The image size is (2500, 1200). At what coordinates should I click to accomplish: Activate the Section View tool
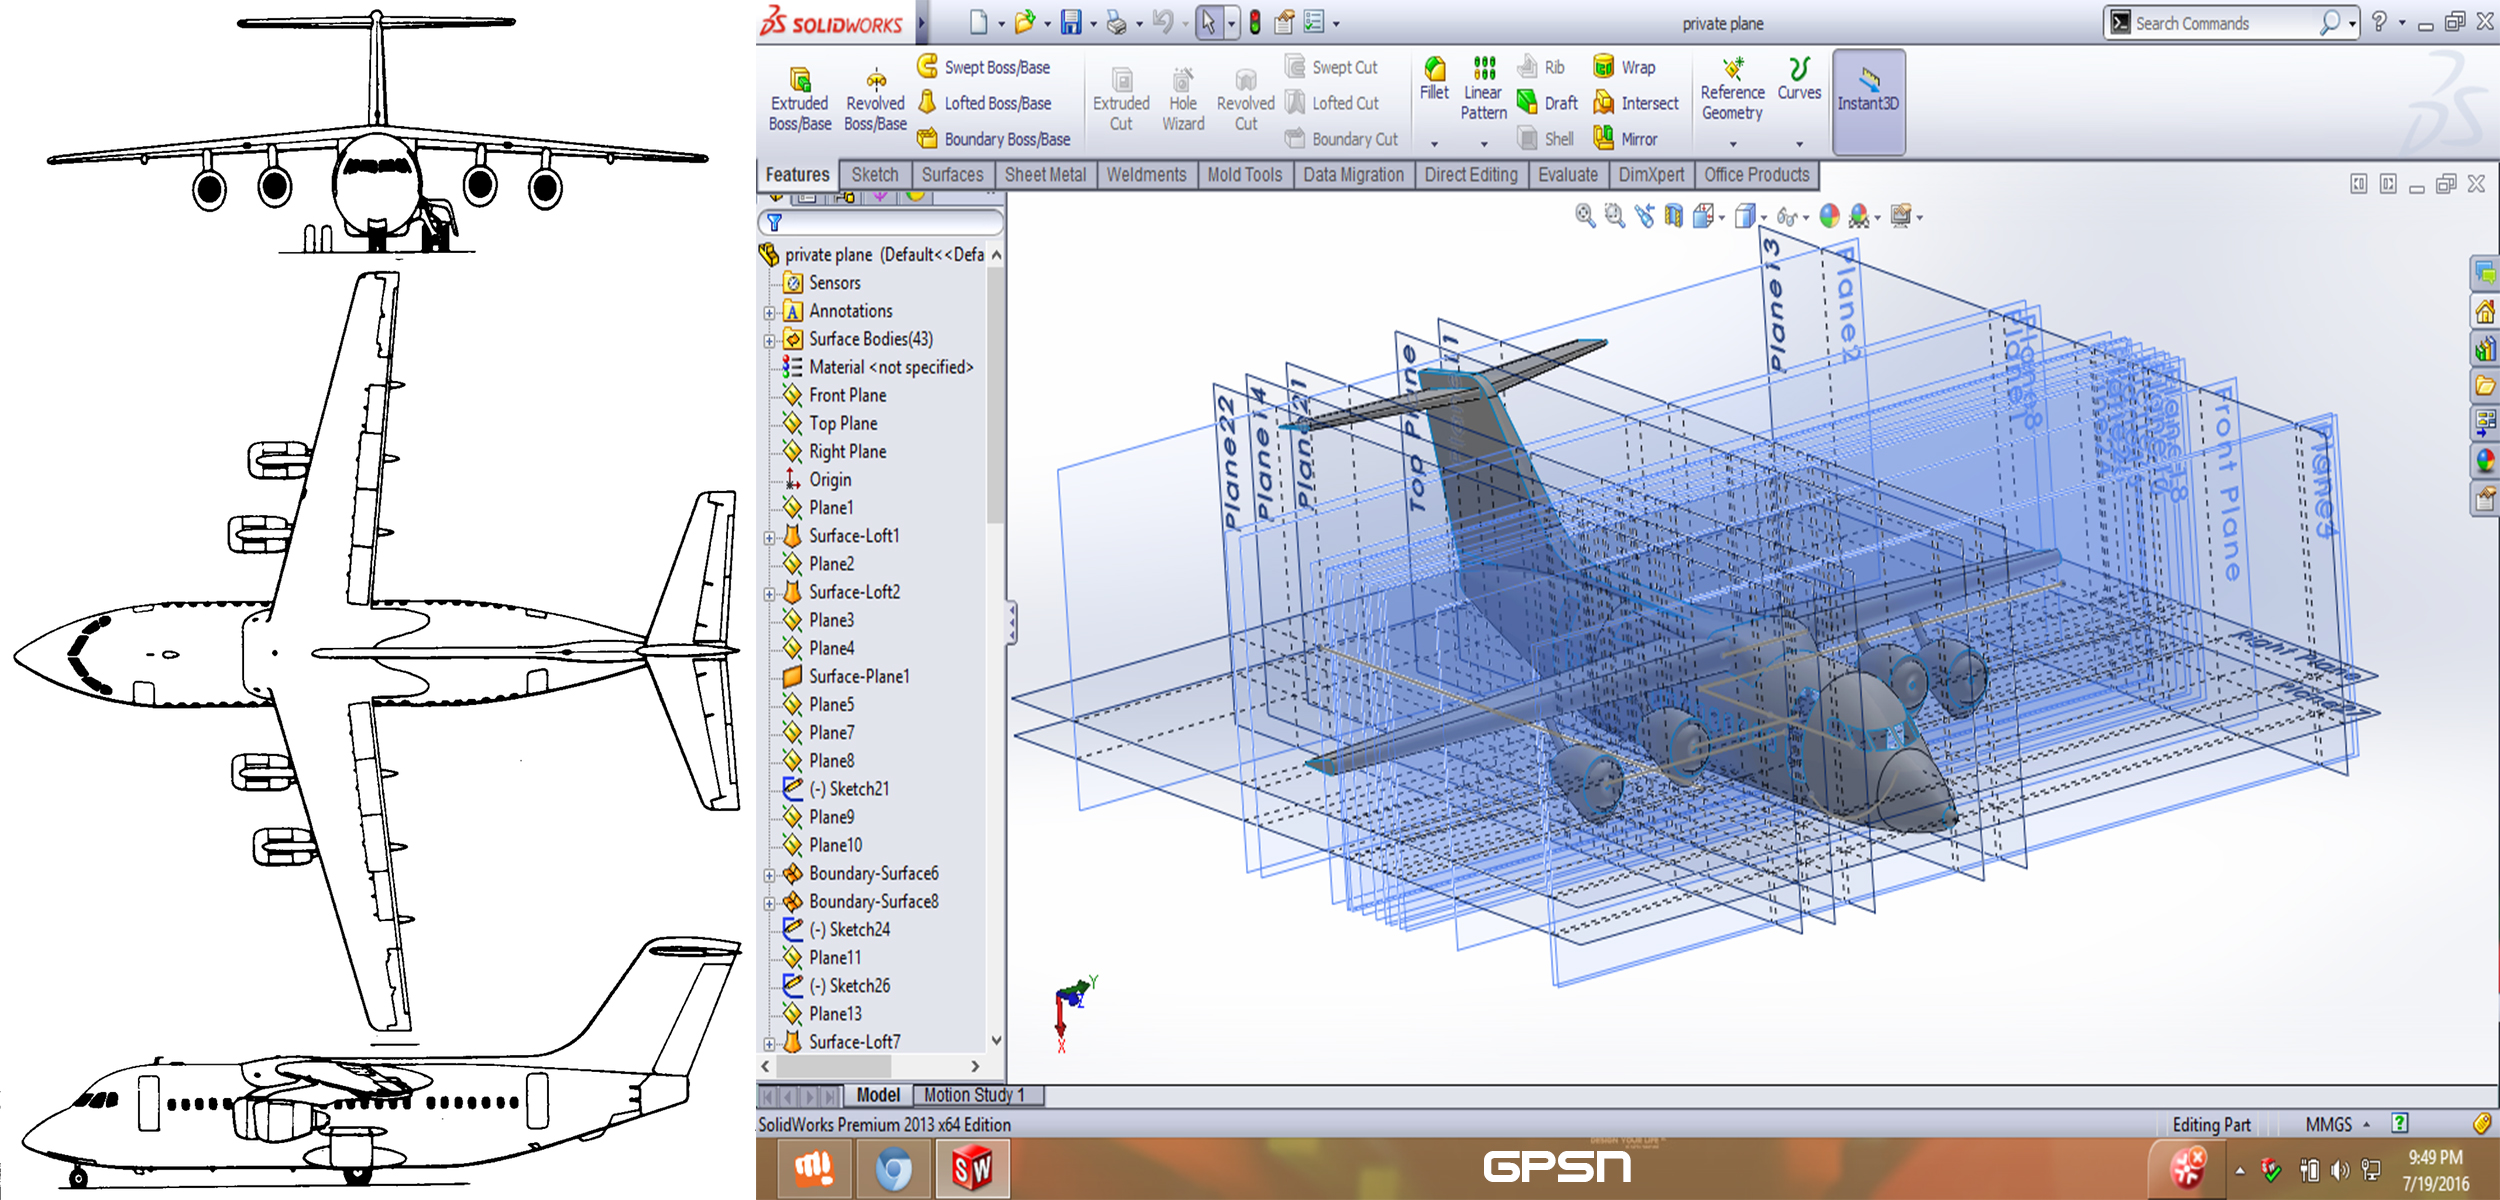click(1673, 216)
